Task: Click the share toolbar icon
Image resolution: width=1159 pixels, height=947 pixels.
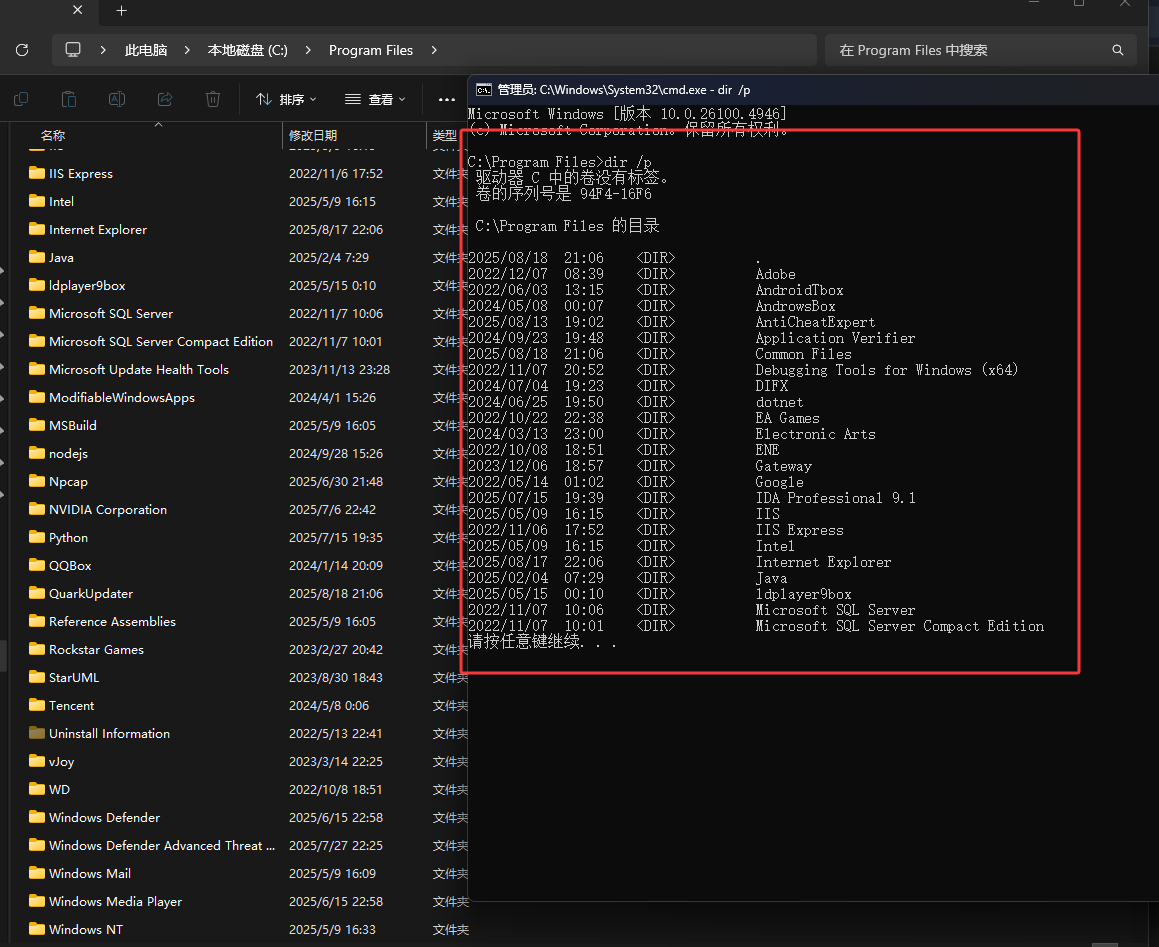Action: click(x=165, y=99)
